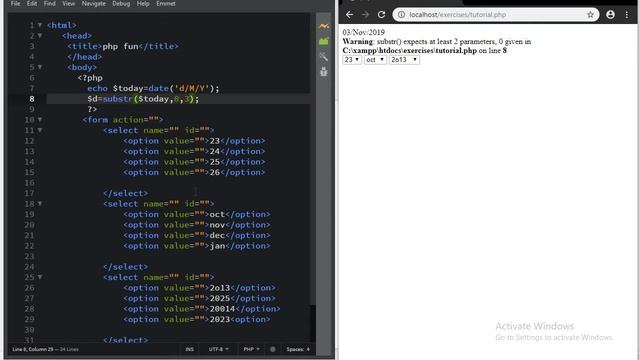Open the UTF-8 encoding dropdown
Viewport: 640px width, 360px height.
pos(218,349)
